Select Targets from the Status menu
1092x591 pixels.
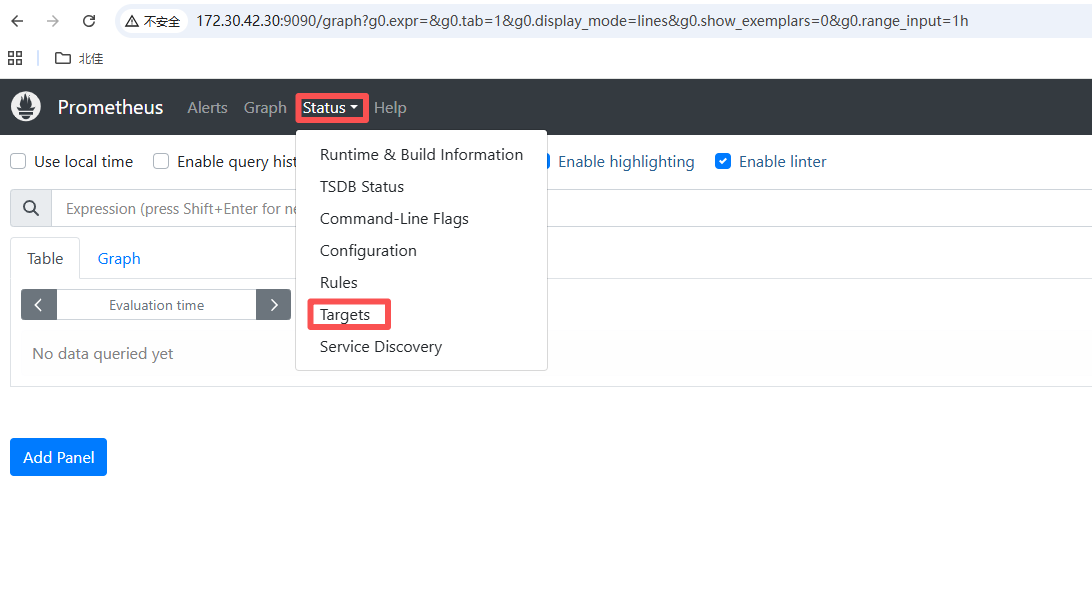[x=345, y=315]
